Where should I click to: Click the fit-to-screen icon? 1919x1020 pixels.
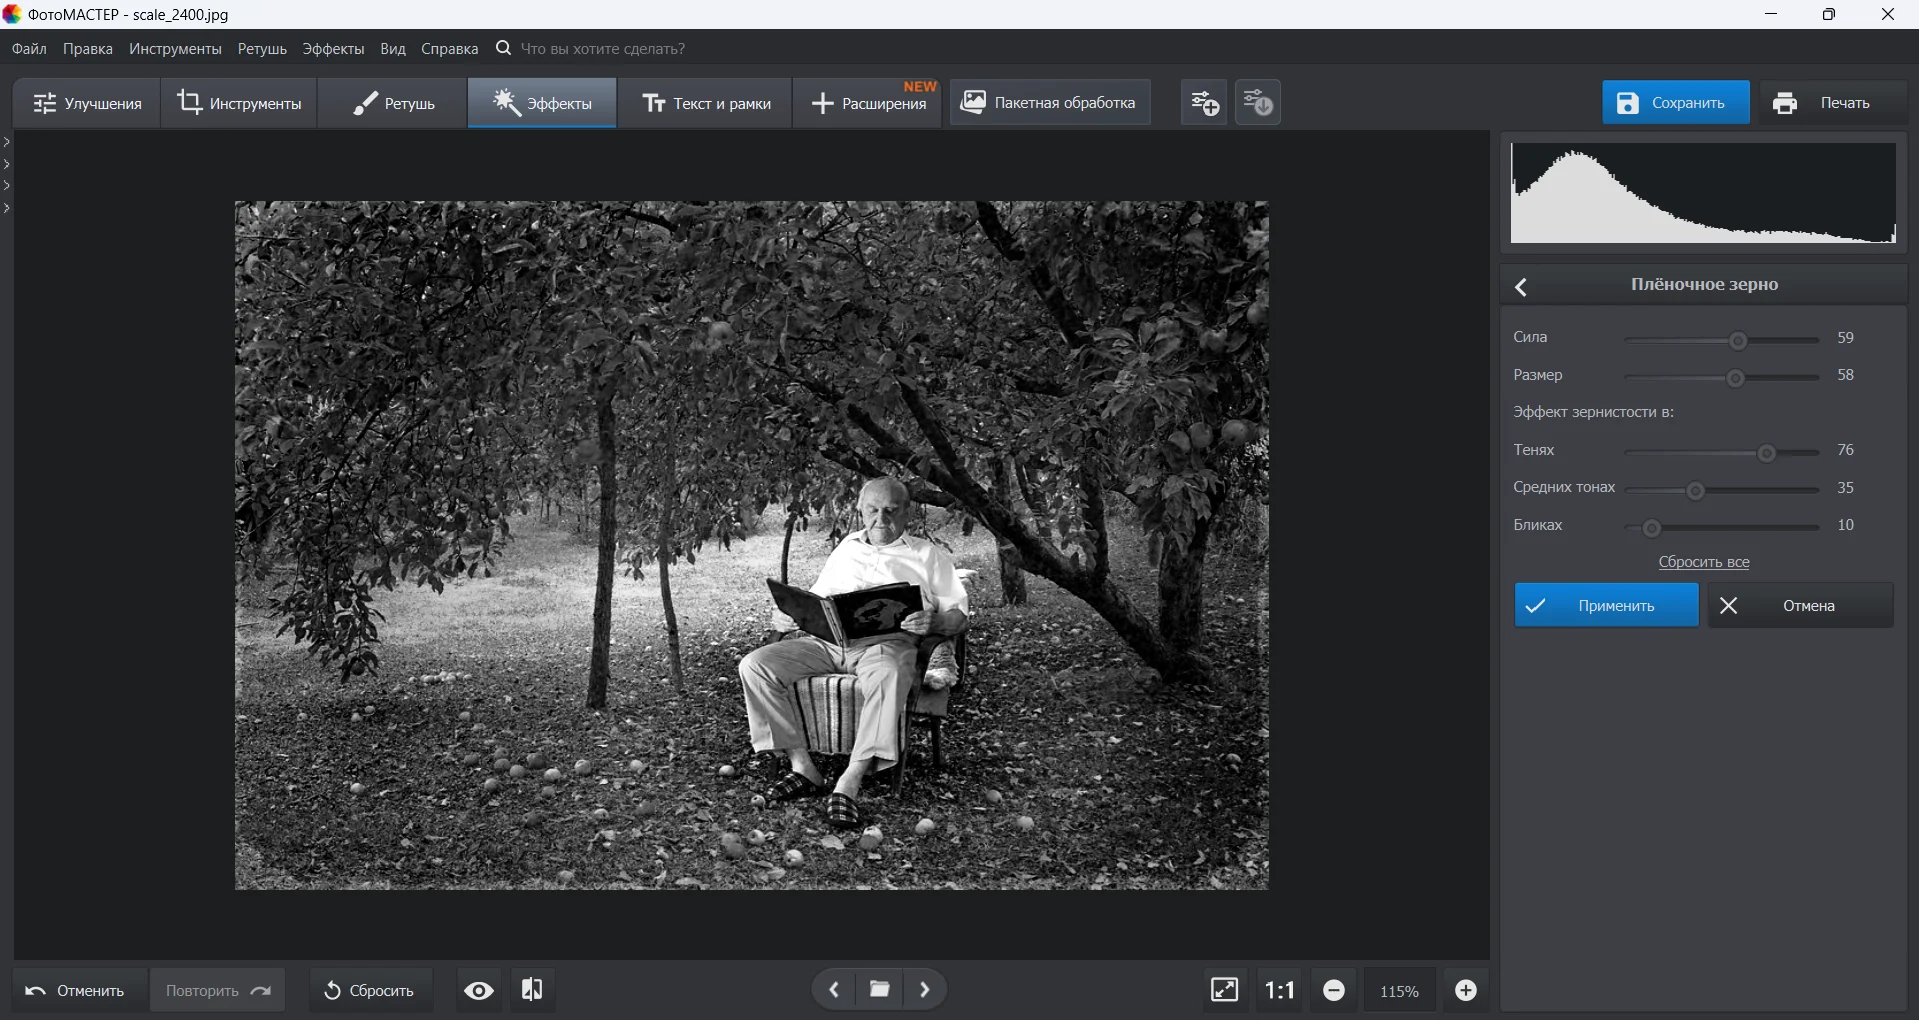pyautogui.click(x=1225, y=990)
